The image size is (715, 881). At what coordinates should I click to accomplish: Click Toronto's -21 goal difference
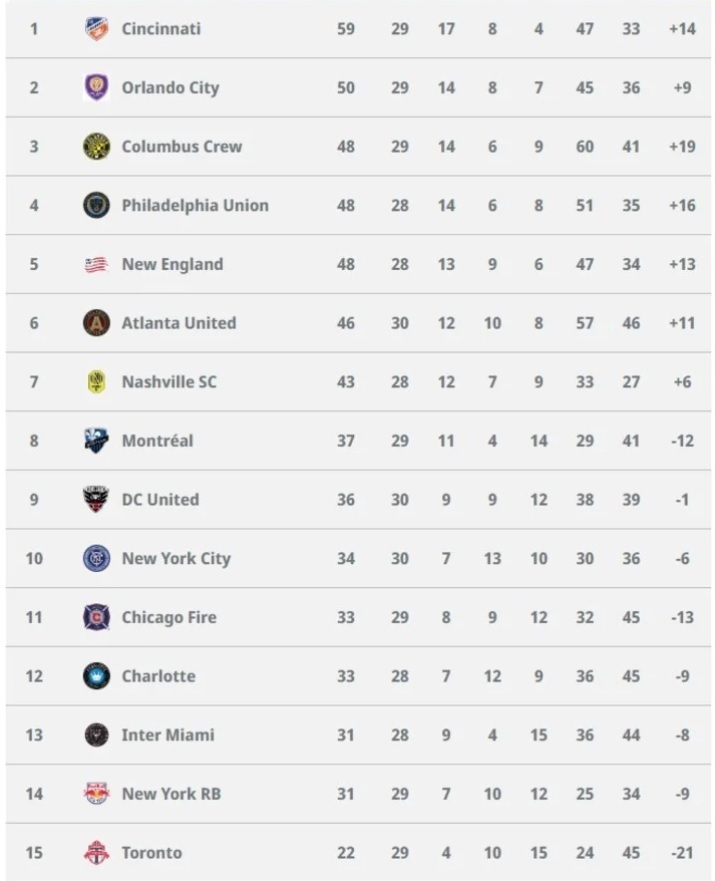(x=682, y=853)
